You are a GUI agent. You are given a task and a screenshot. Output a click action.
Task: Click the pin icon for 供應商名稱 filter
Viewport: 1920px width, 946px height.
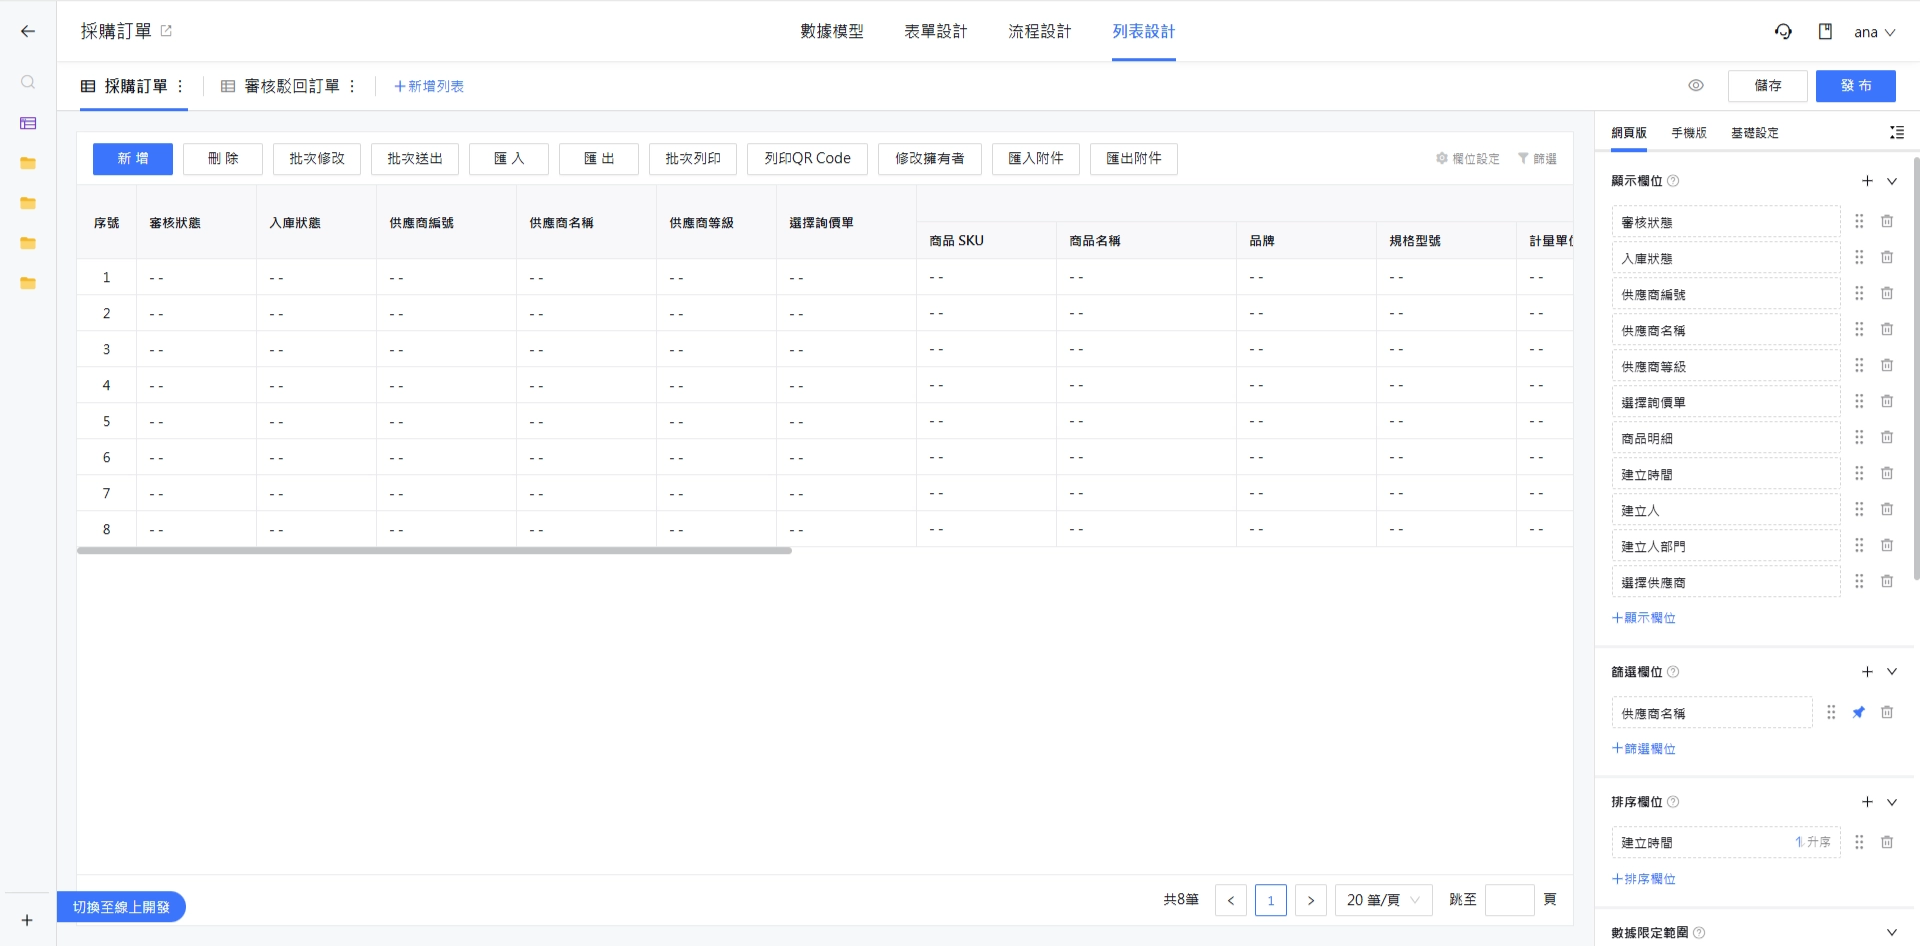pyautogui.click(x=1859, y=712)
